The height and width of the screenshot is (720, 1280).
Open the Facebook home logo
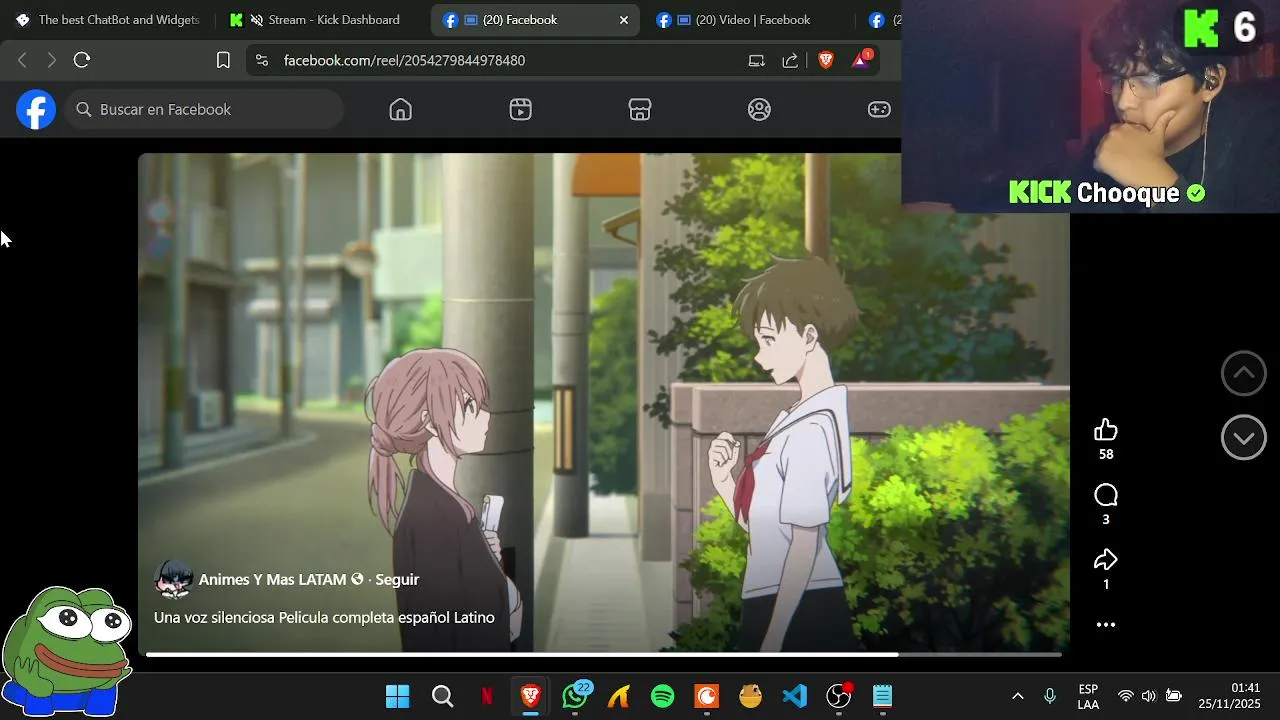pyautogui.click(x=35, y=110)
